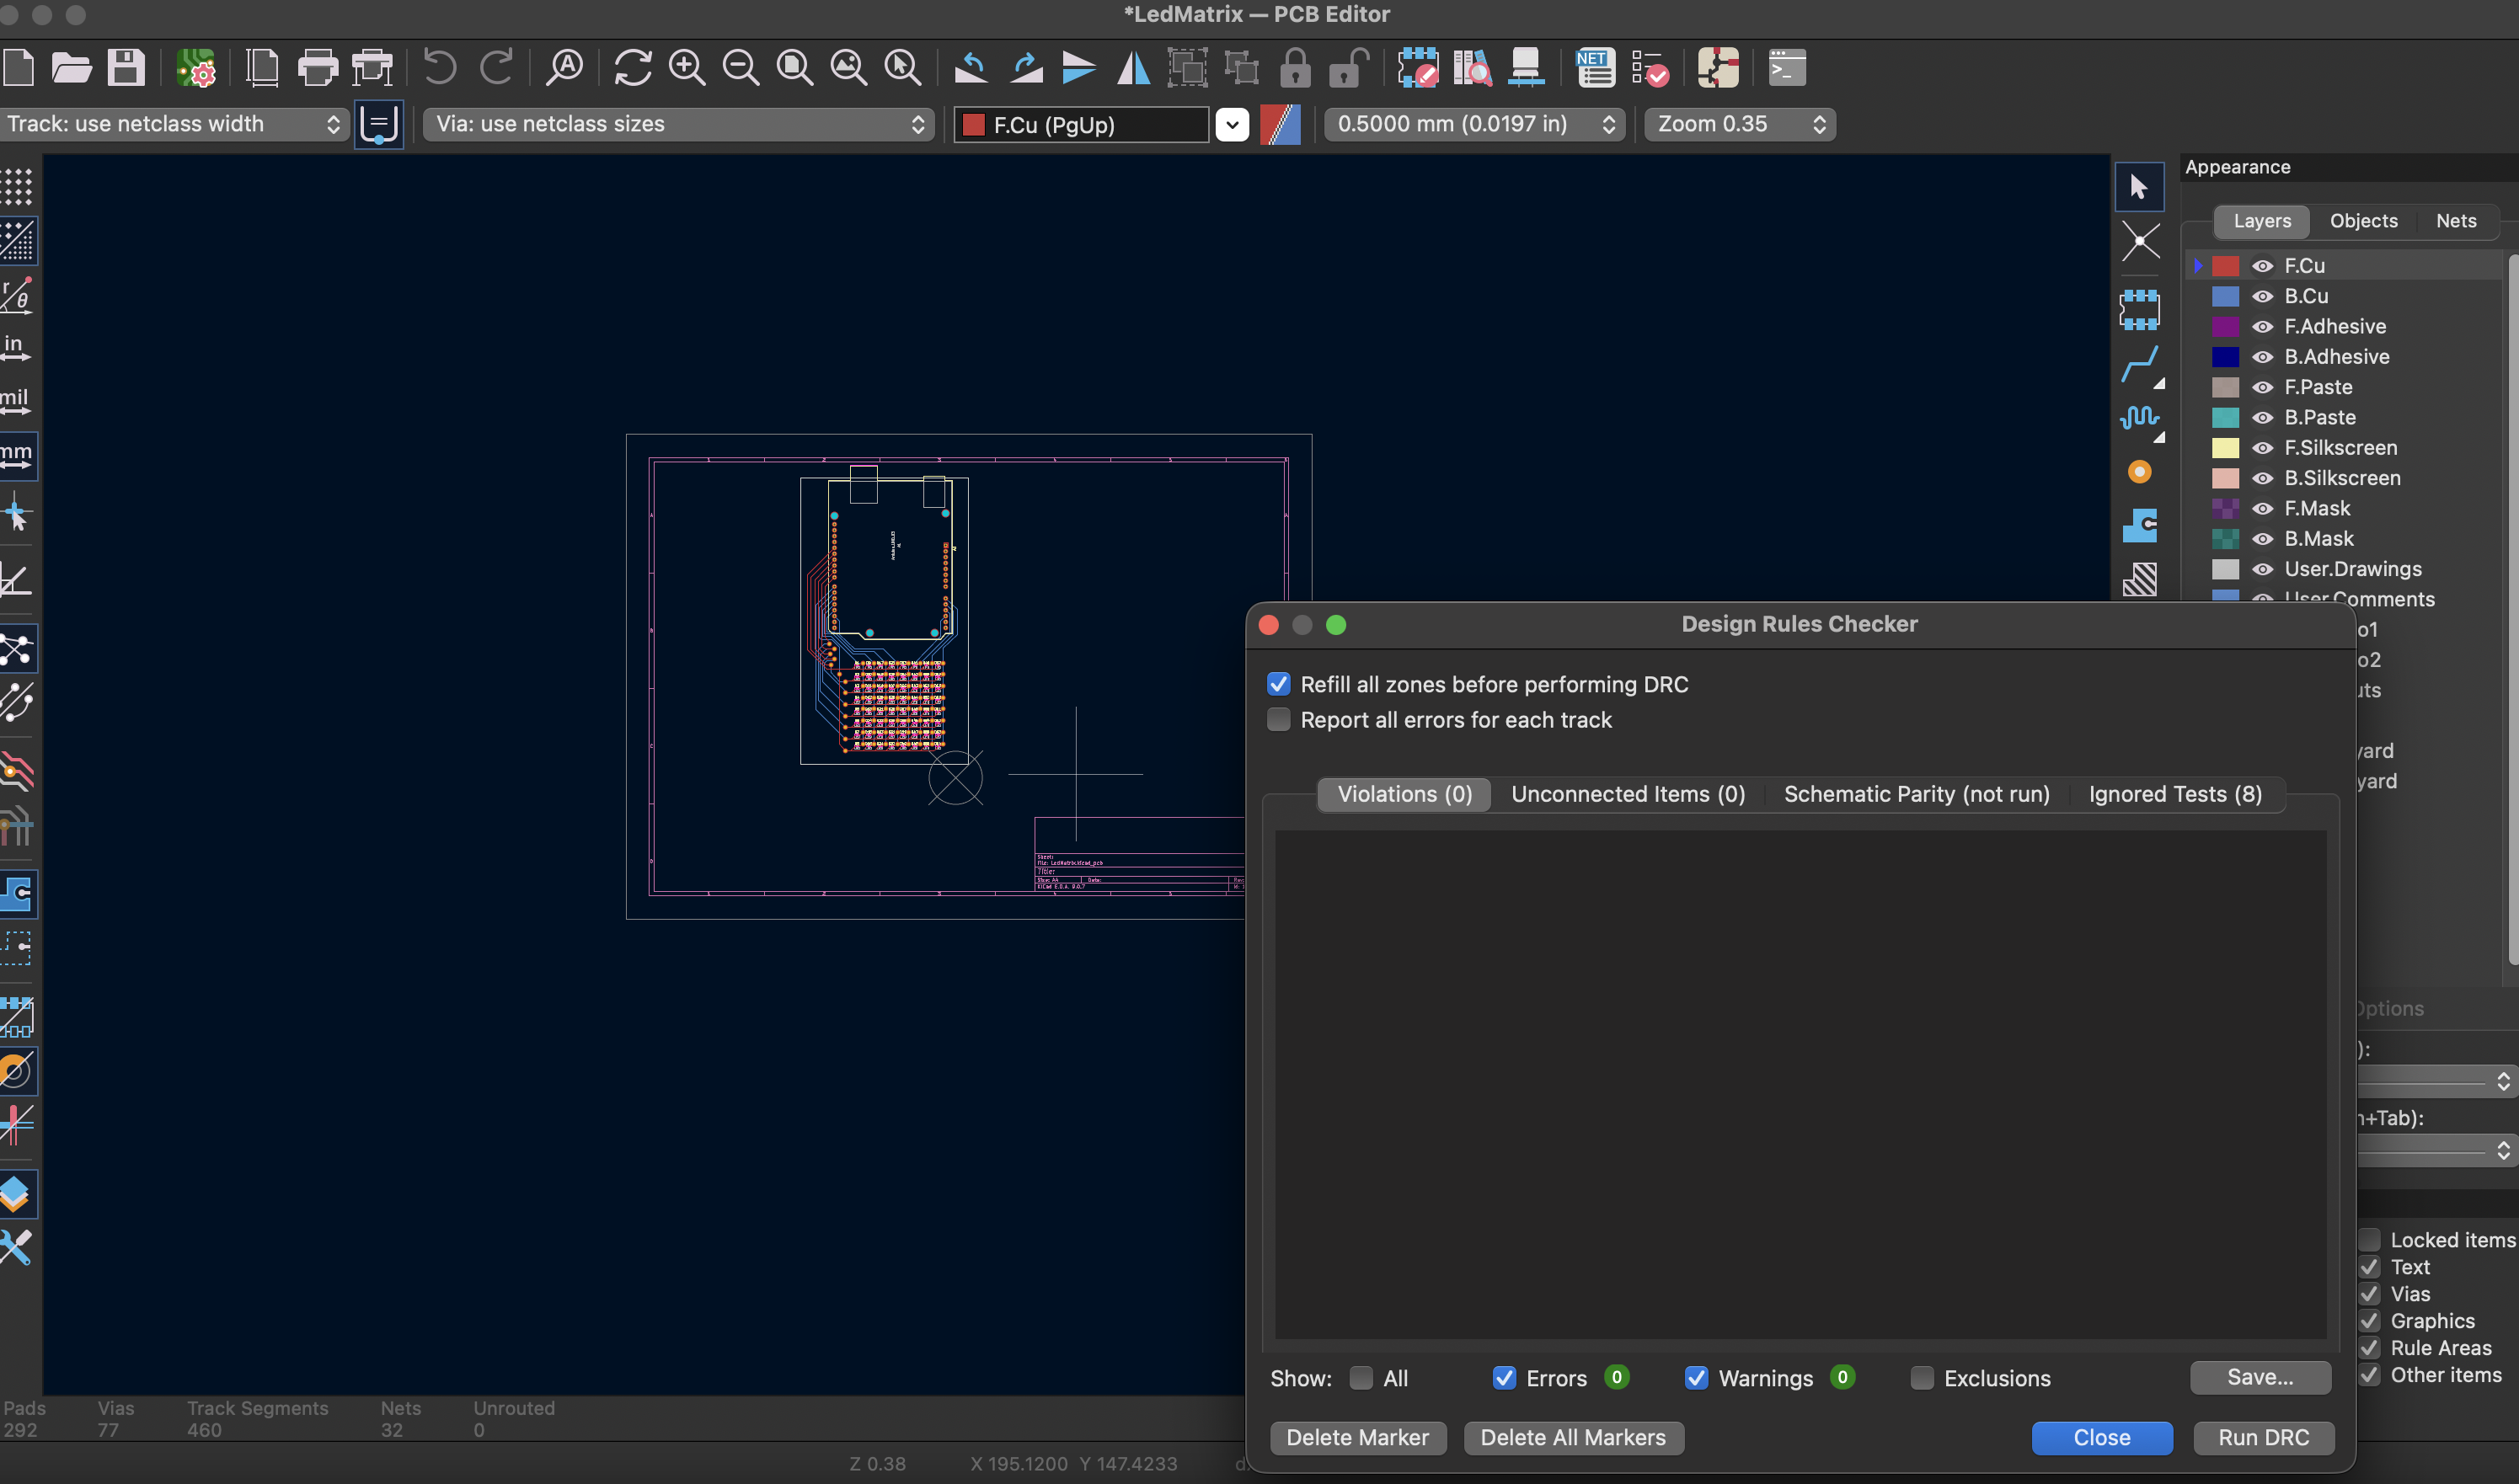Screen dimensions: 2519x1484
Task: Zoom in on the board
Action: pos(687,68)
